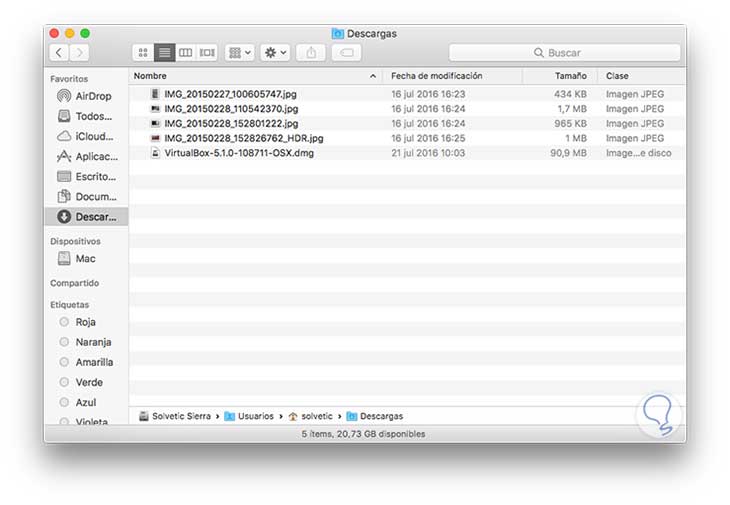Select the Azul tag

(87, 402)
